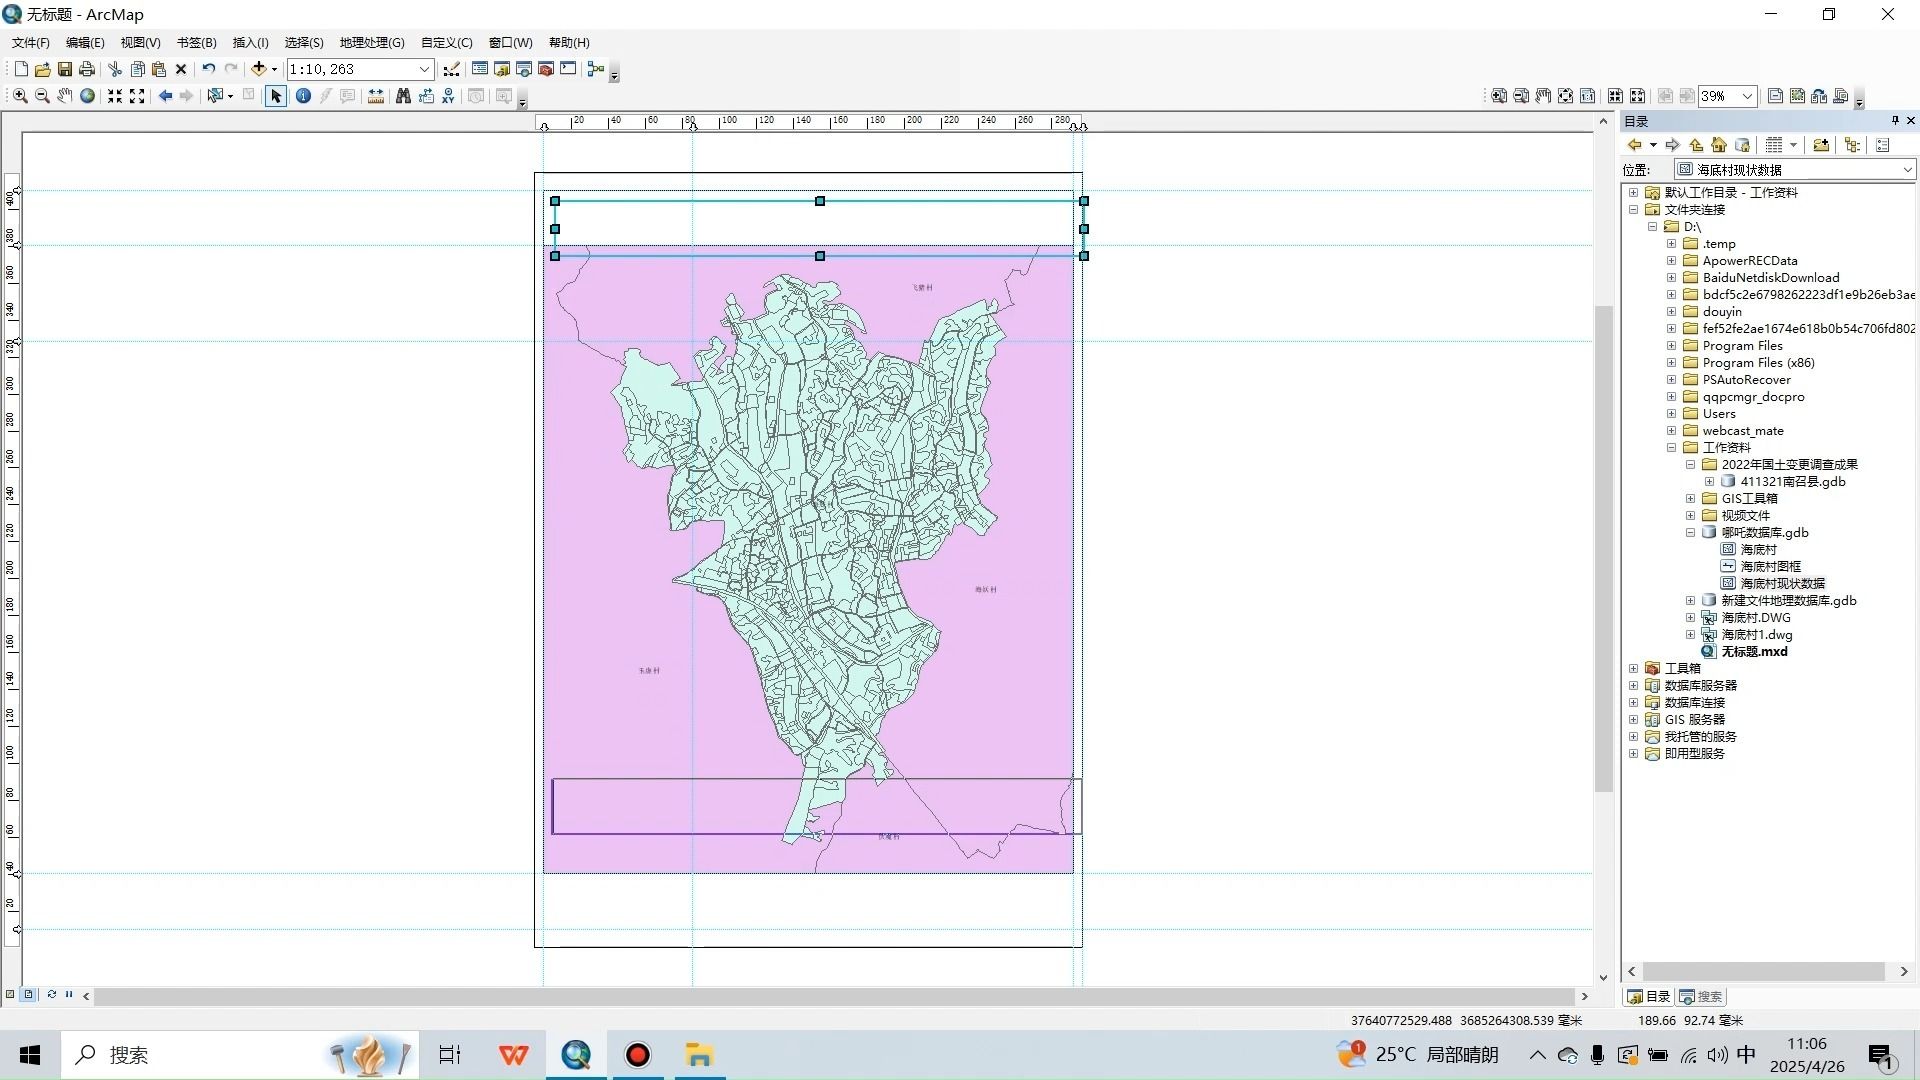Print the map layout

[x=87, y=69]
